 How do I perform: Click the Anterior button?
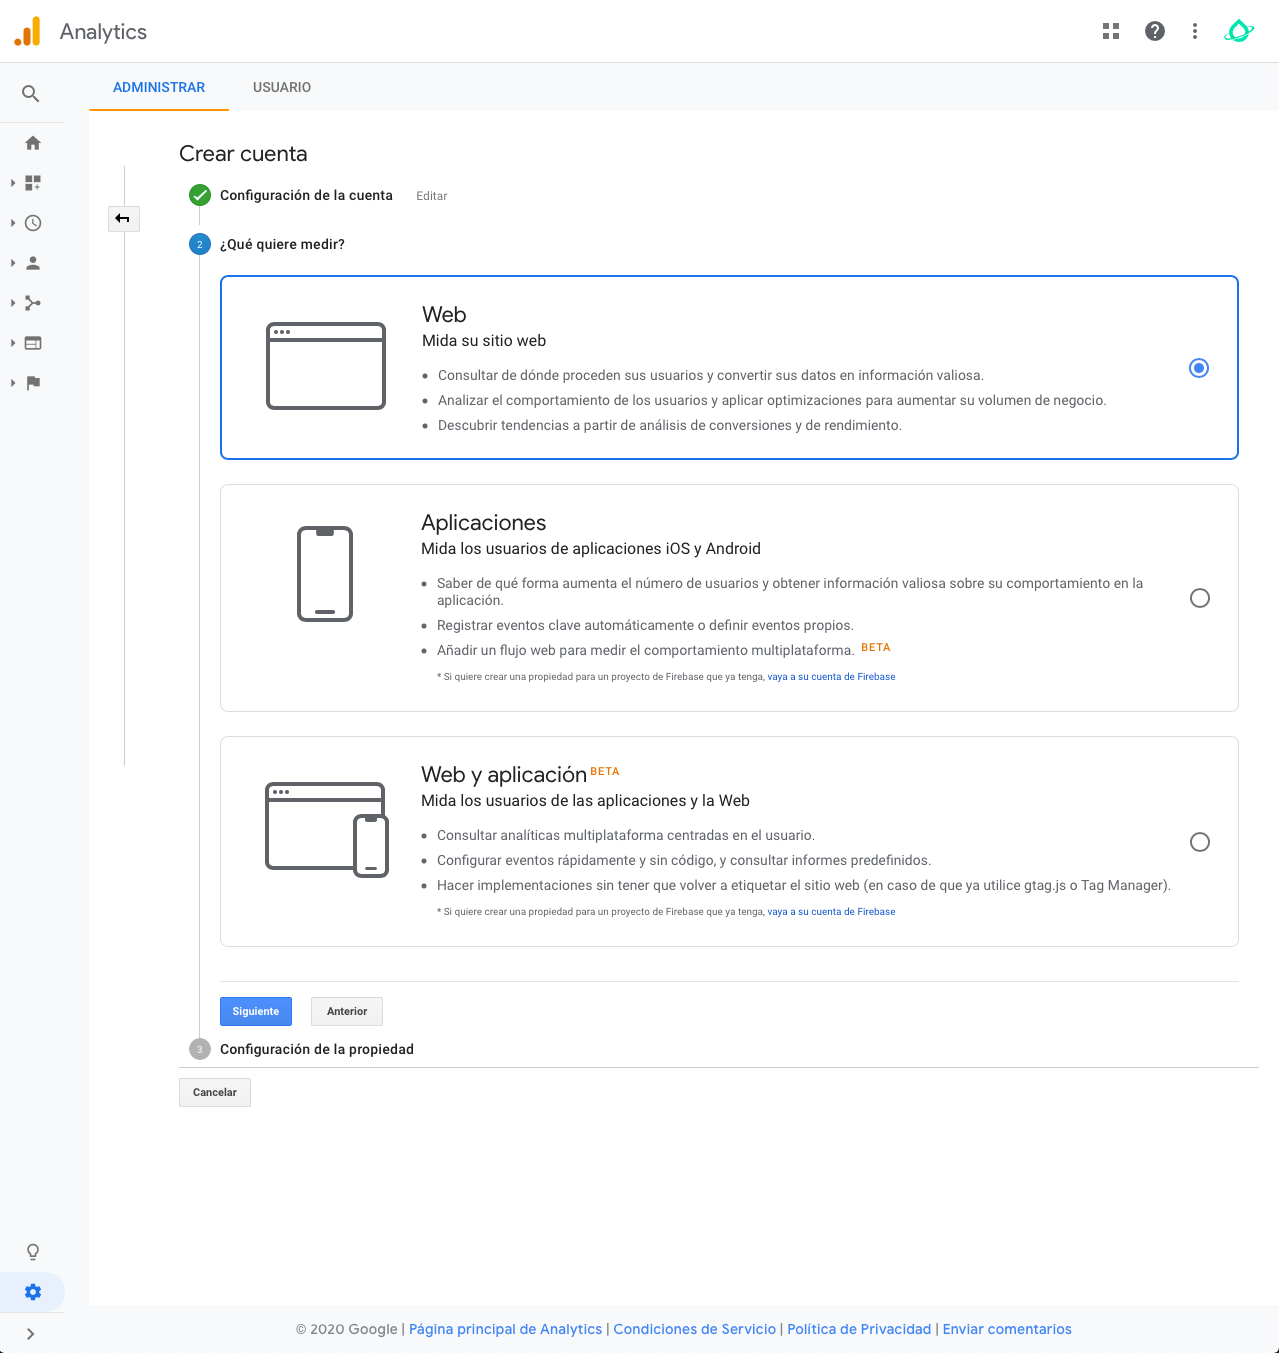pyautogui.click(x=346, y=1011)
